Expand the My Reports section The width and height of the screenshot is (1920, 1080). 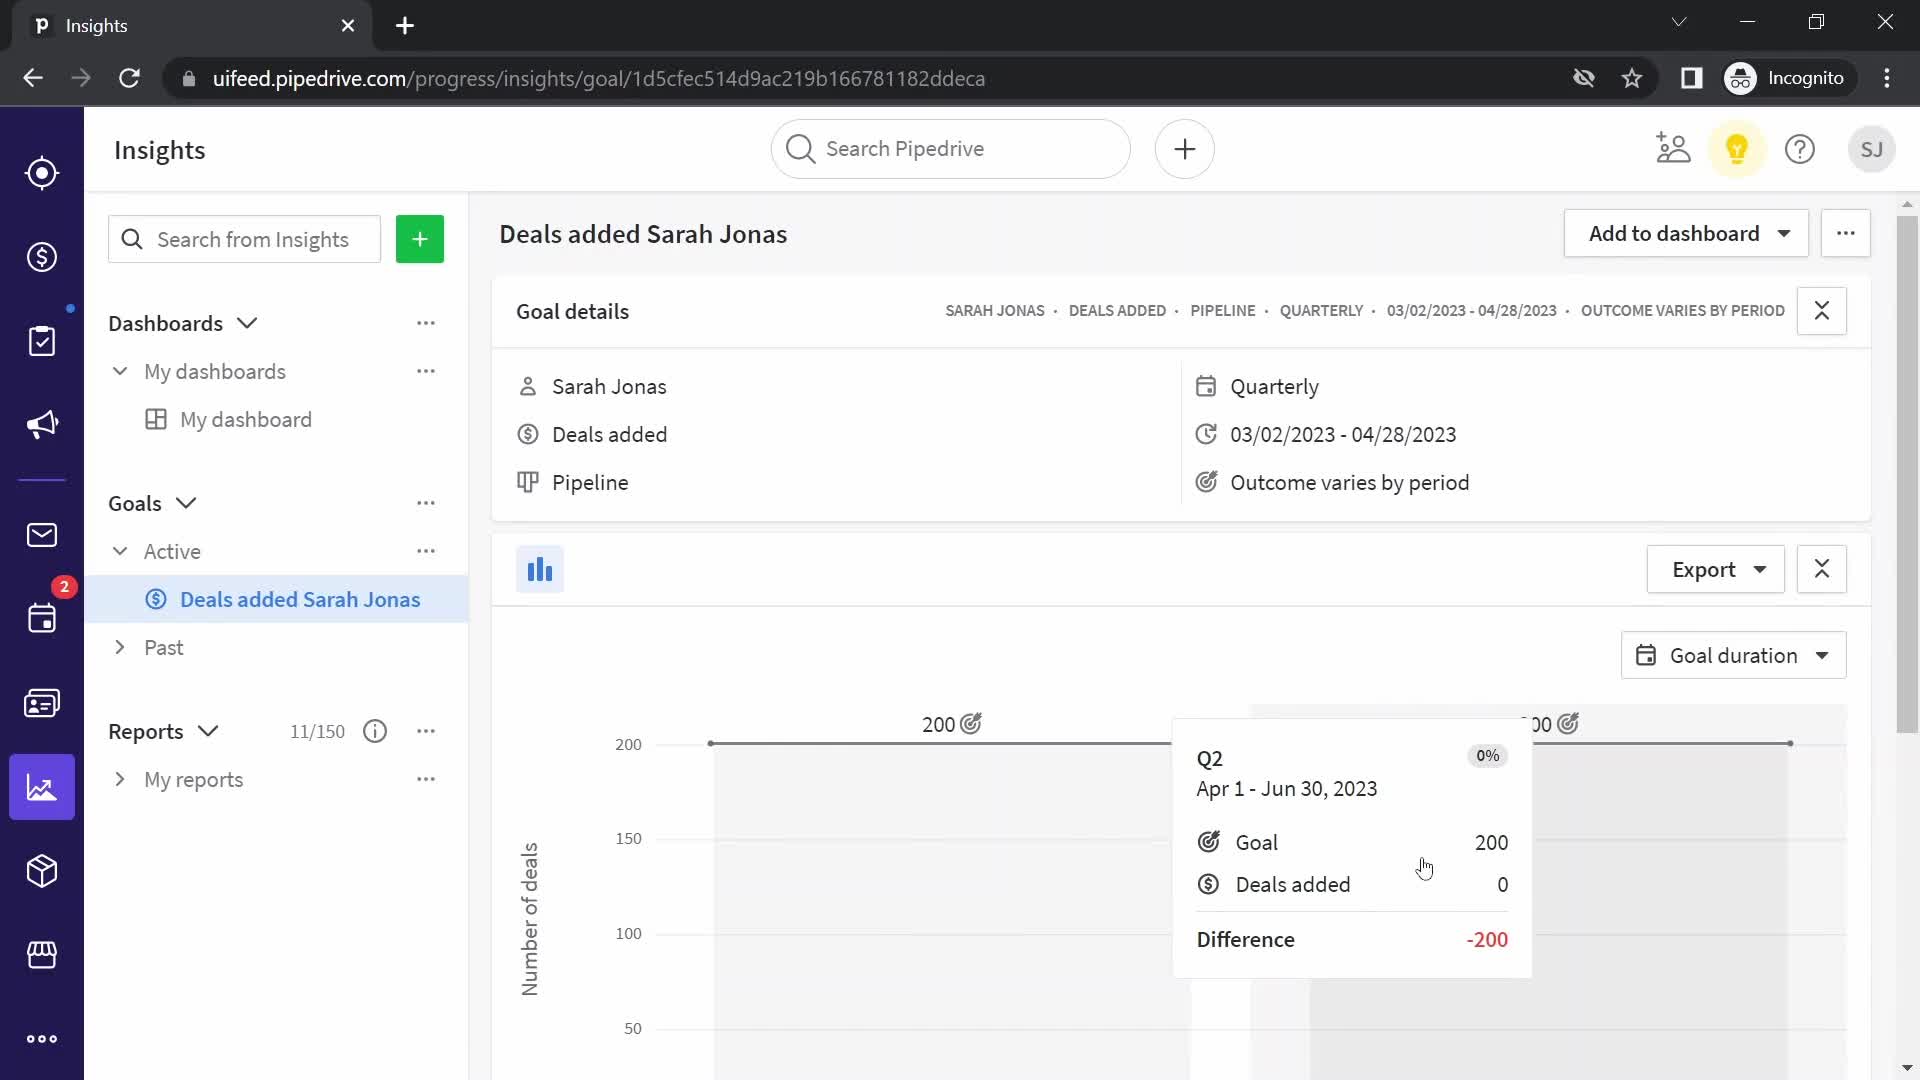point(121,779)
